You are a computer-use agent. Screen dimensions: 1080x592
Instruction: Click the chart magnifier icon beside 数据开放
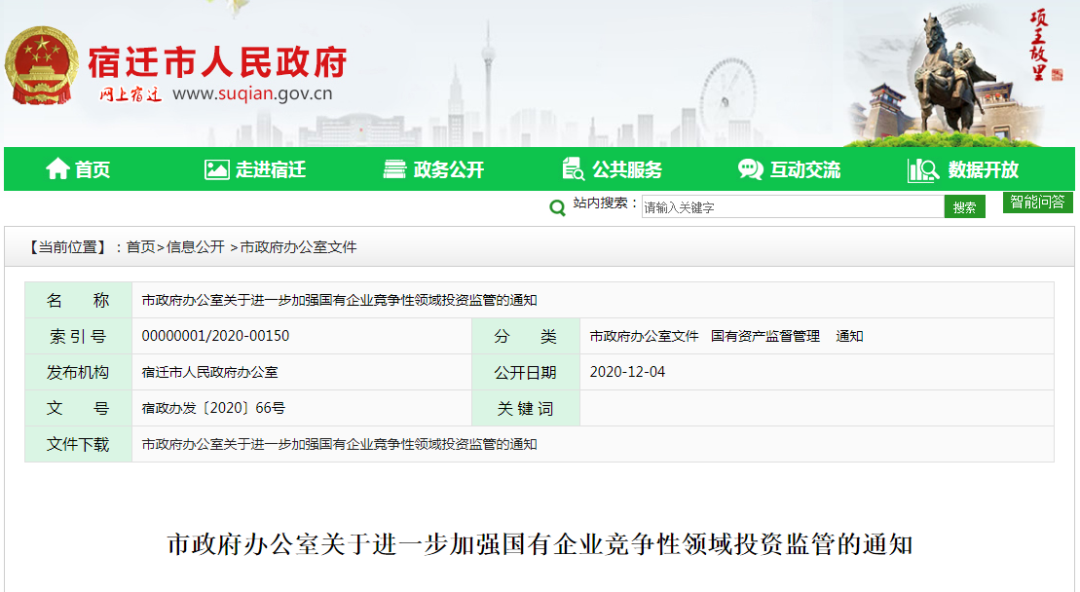924,170
